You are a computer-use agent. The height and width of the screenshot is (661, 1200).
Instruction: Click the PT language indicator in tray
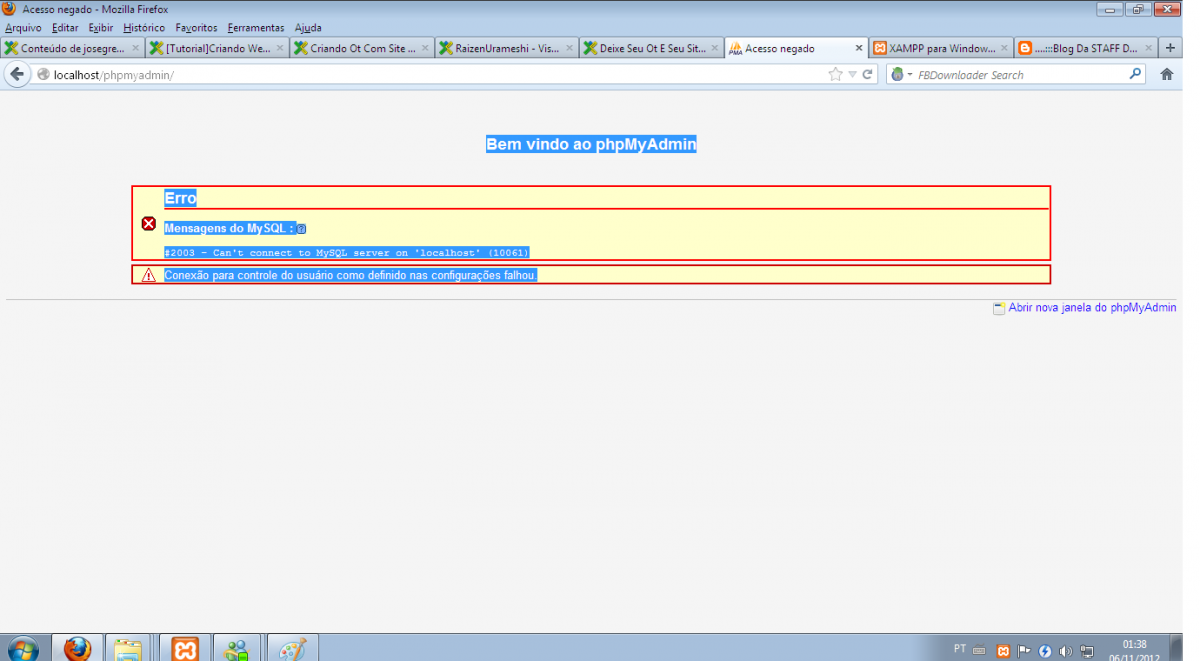960,649
